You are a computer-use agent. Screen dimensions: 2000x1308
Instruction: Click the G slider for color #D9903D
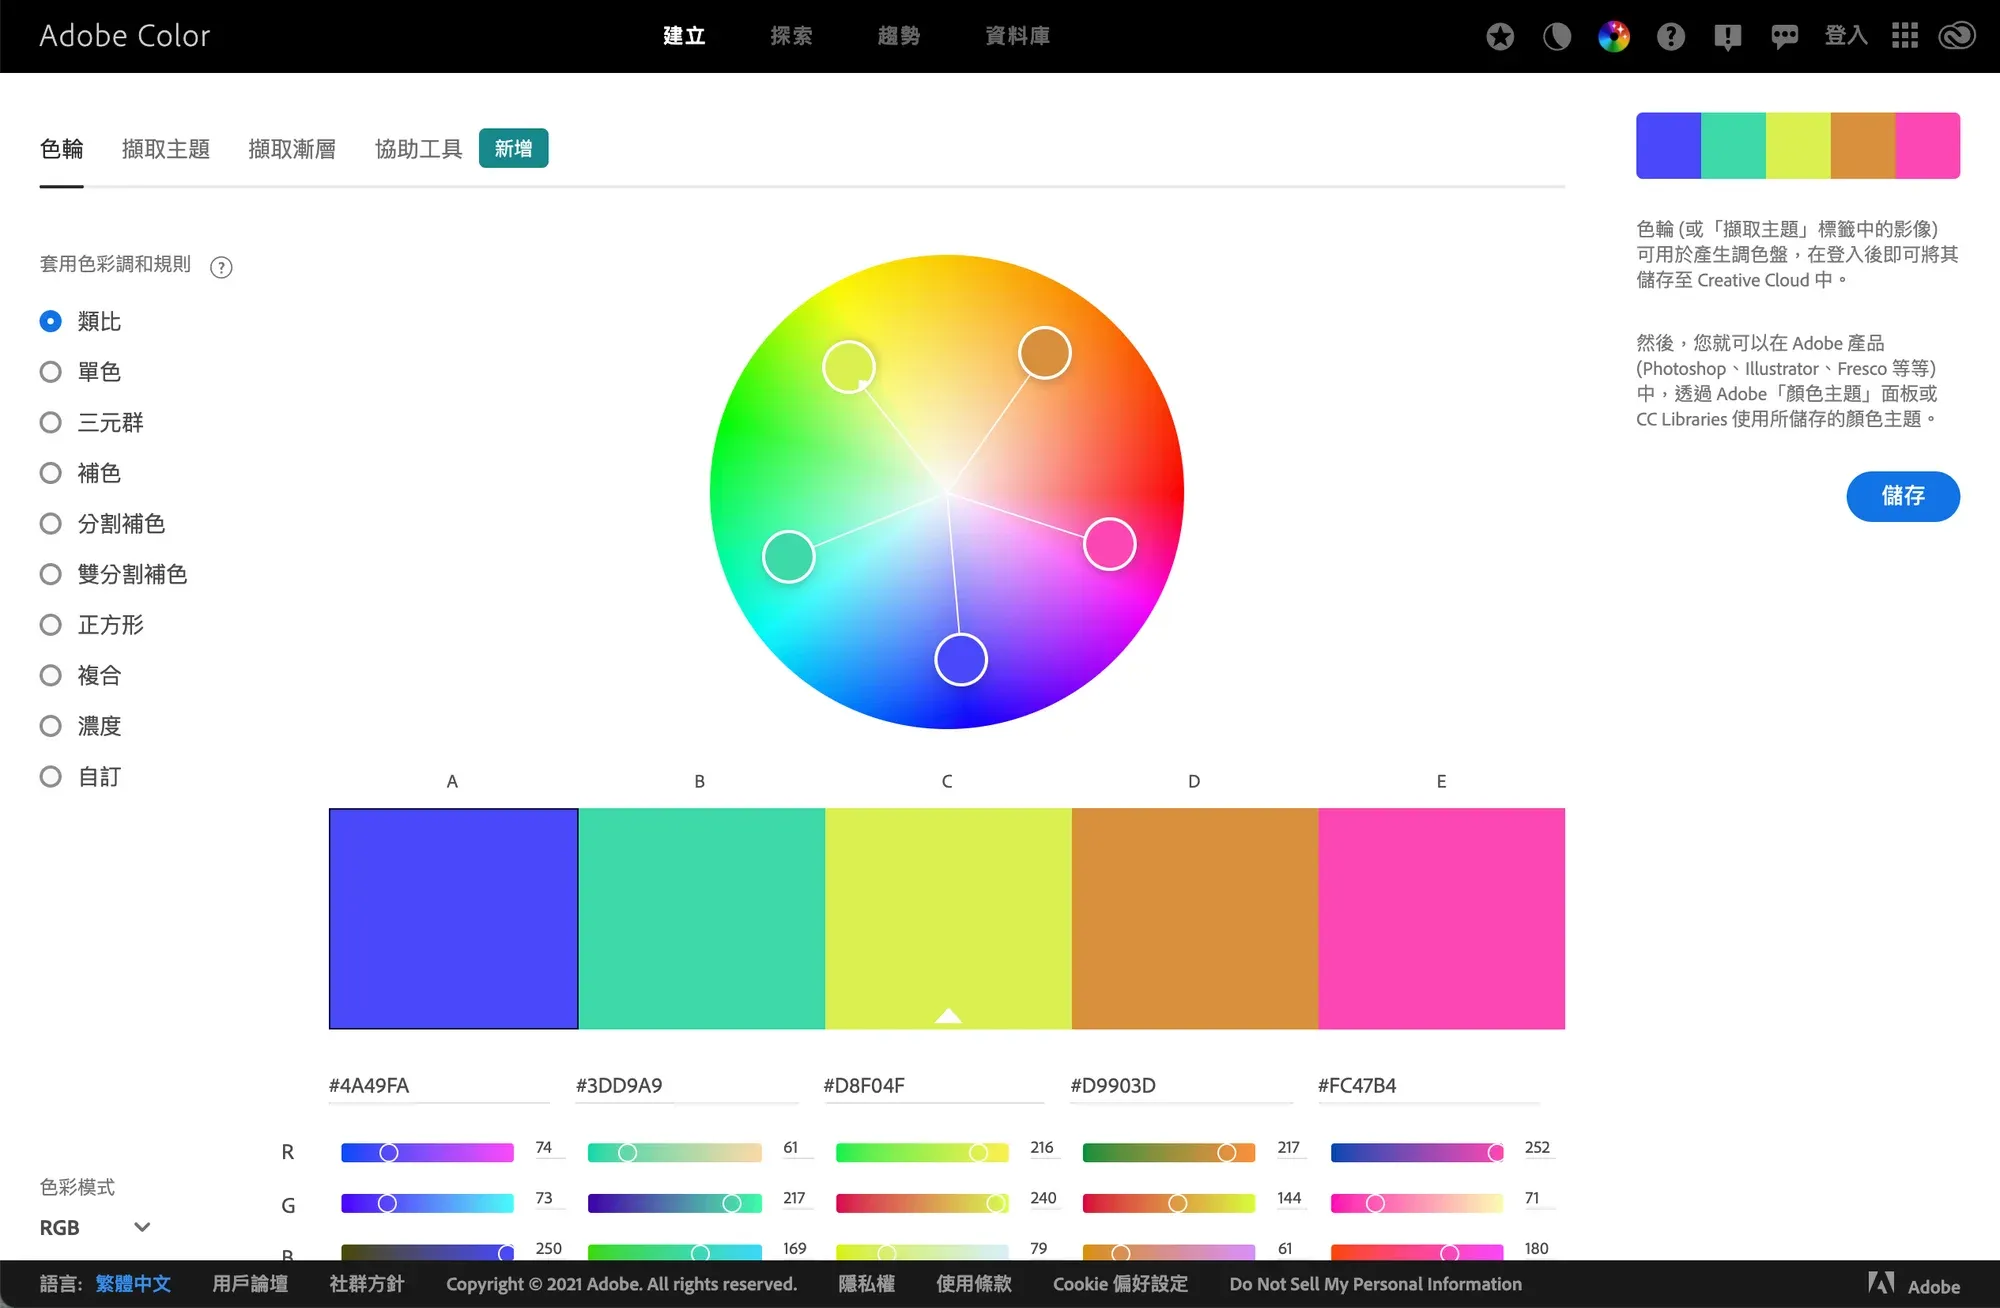(1169, 1203)
